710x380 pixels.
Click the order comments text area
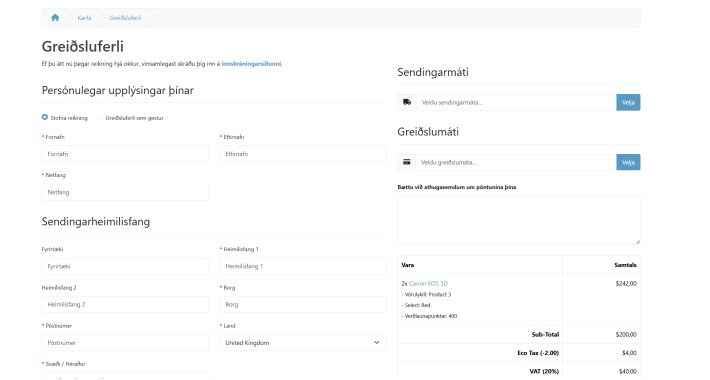tap(519, 220)
